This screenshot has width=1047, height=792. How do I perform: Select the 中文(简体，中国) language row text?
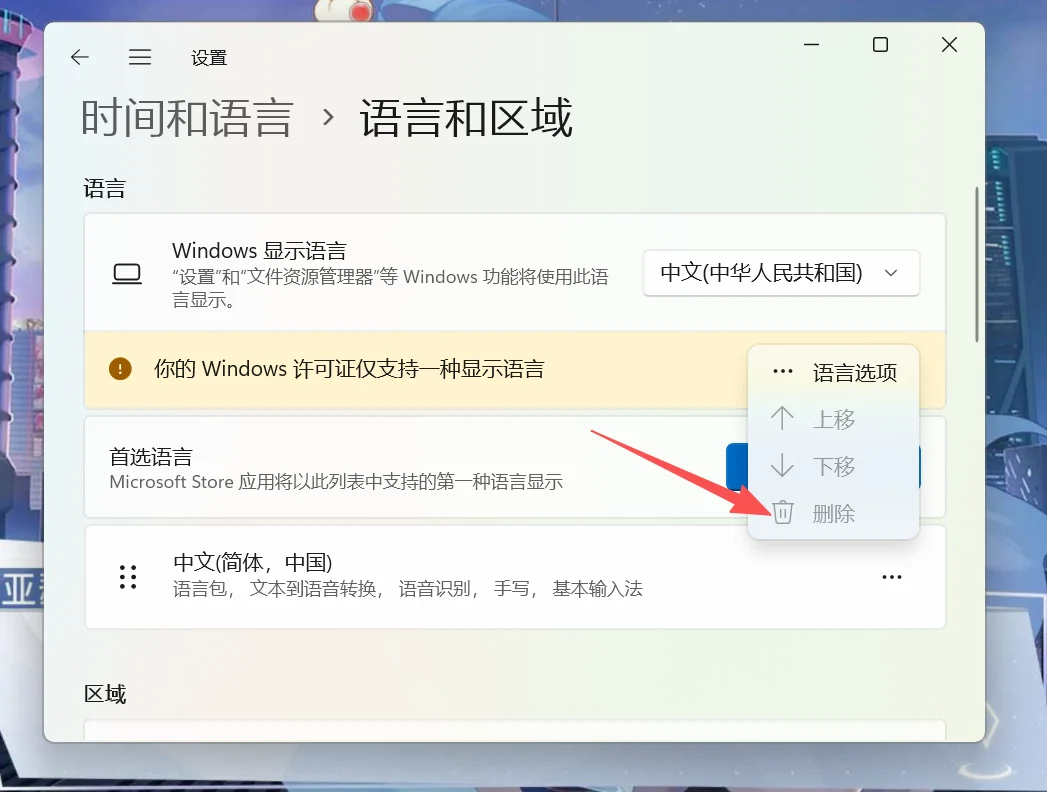(x=252, y=562)
